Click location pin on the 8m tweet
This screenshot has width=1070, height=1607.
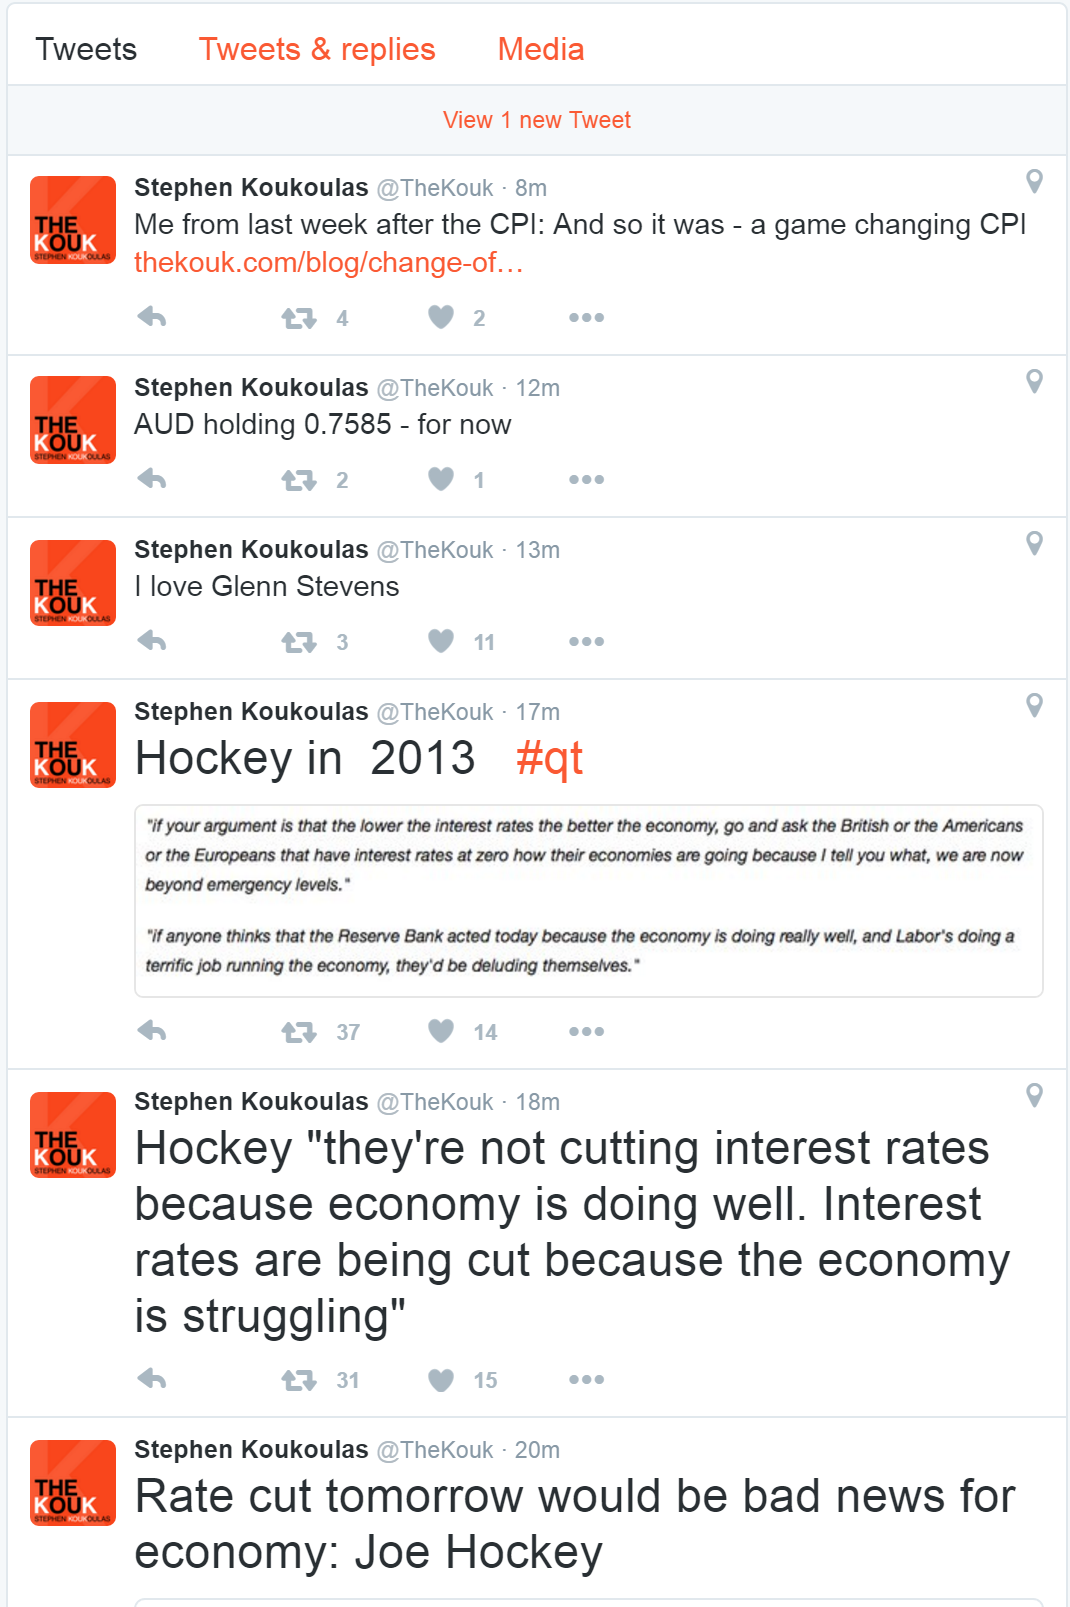coord(1034,181)
